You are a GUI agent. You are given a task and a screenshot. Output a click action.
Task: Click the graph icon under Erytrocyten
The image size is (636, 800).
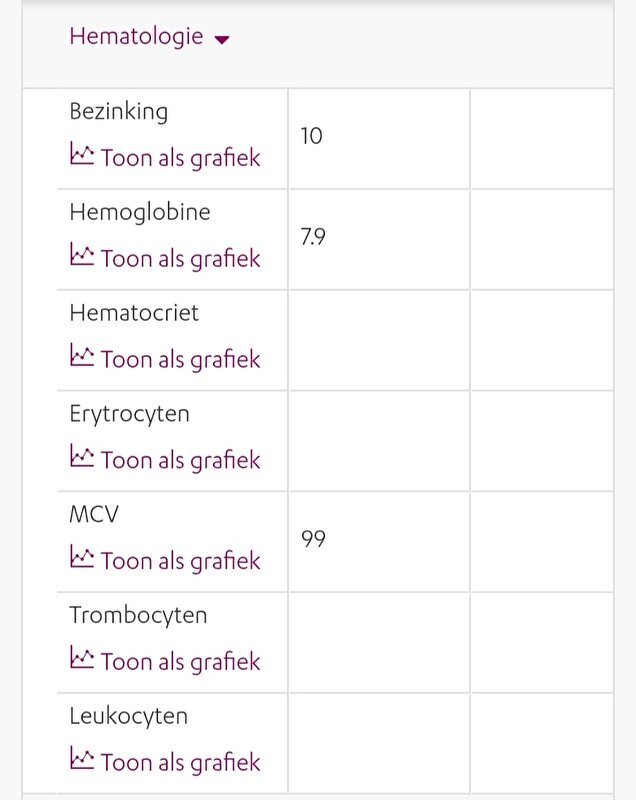click(x=82, y=456)
